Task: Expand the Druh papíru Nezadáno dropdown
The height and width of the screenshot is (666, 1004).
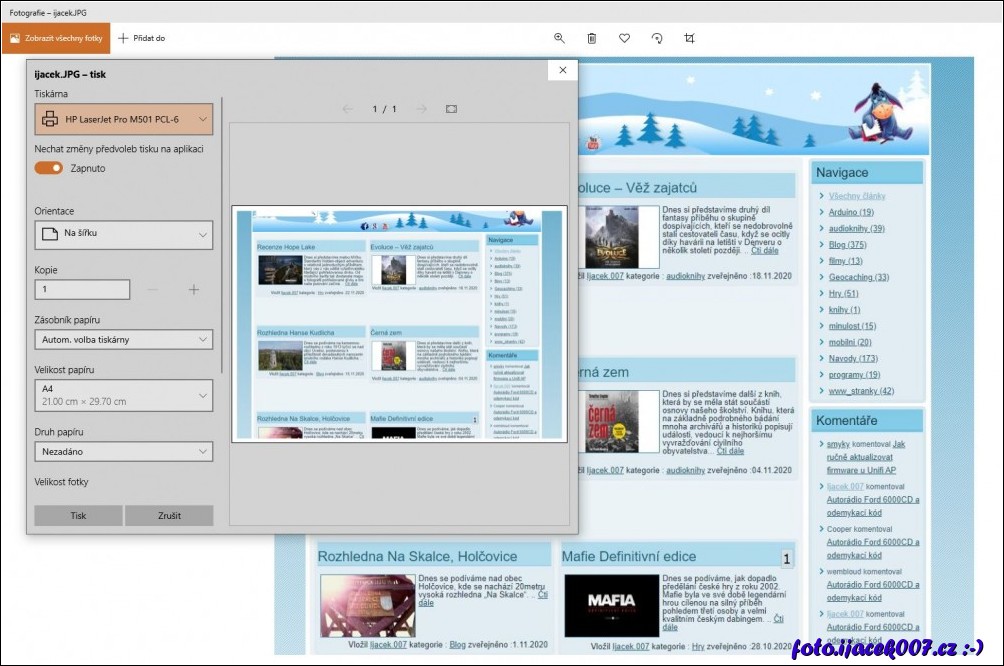Action: click(124, 452)
